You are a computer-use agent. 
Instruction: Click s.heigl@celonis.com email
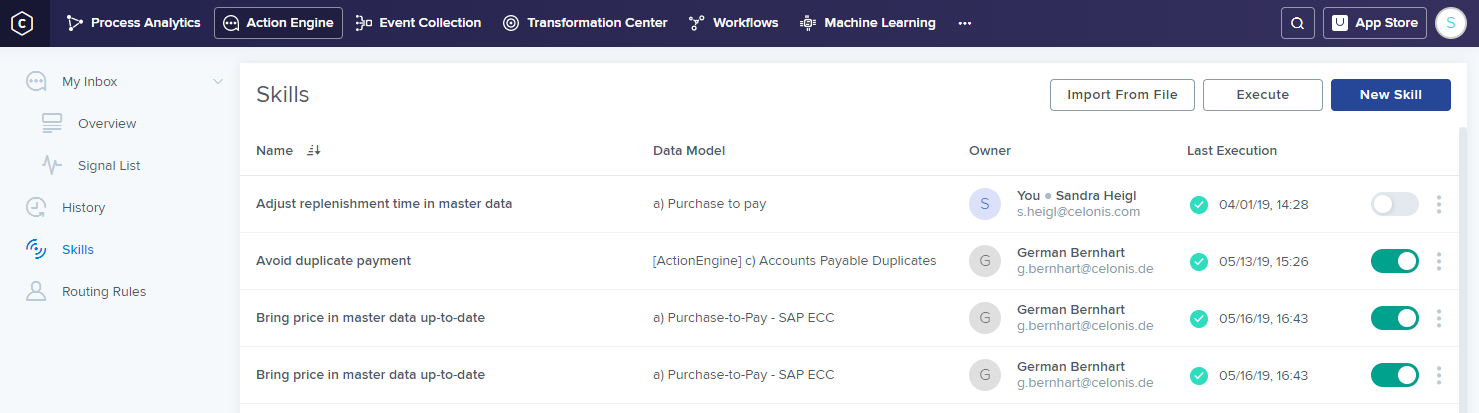[x=1078, y=212]
